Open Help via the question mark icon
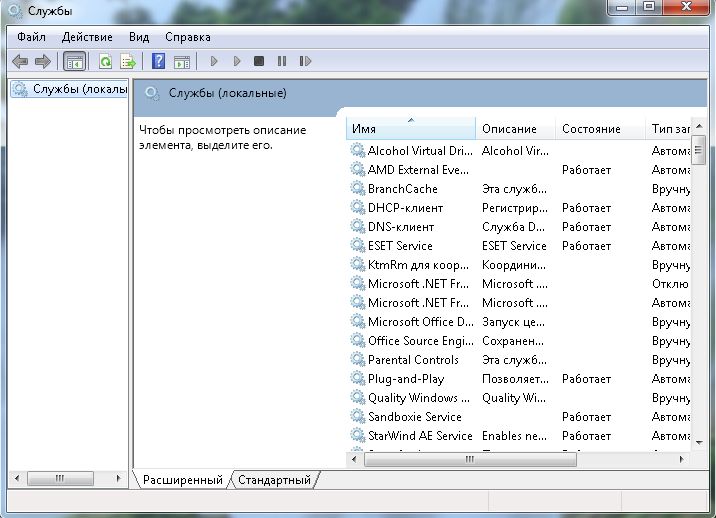 click(158, 61)
